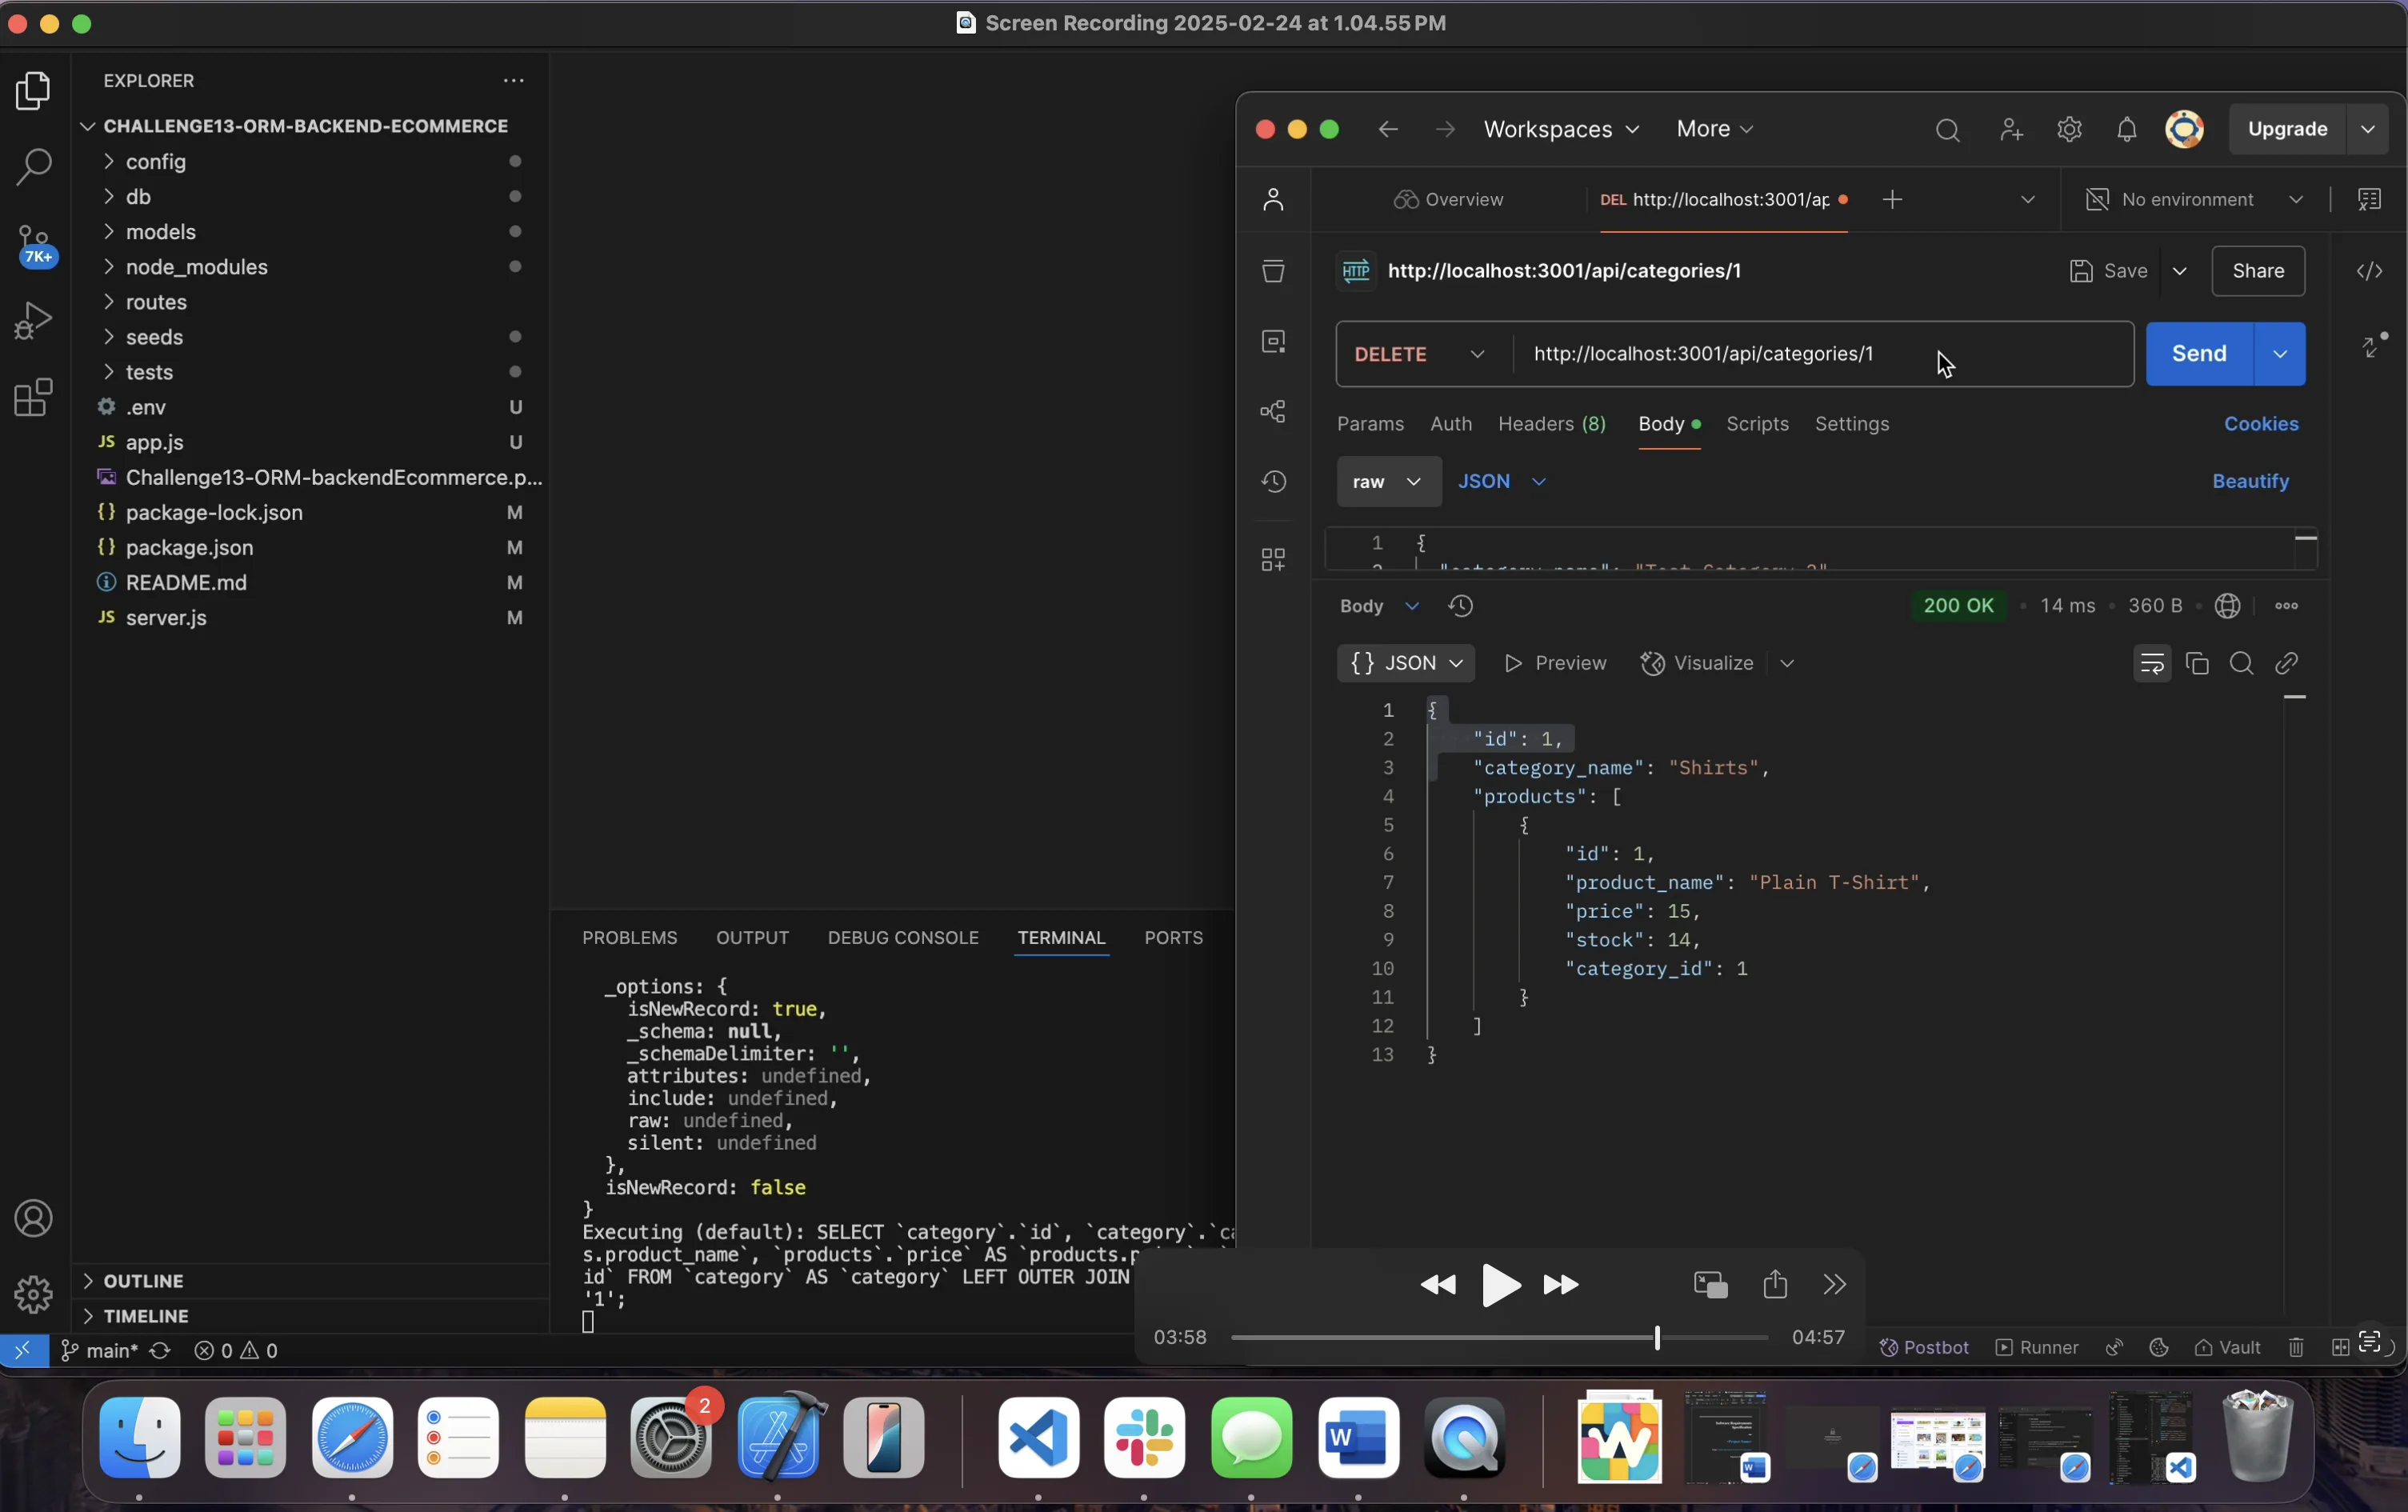
Task: Search within response body icon
Action: click(2241, 664)
